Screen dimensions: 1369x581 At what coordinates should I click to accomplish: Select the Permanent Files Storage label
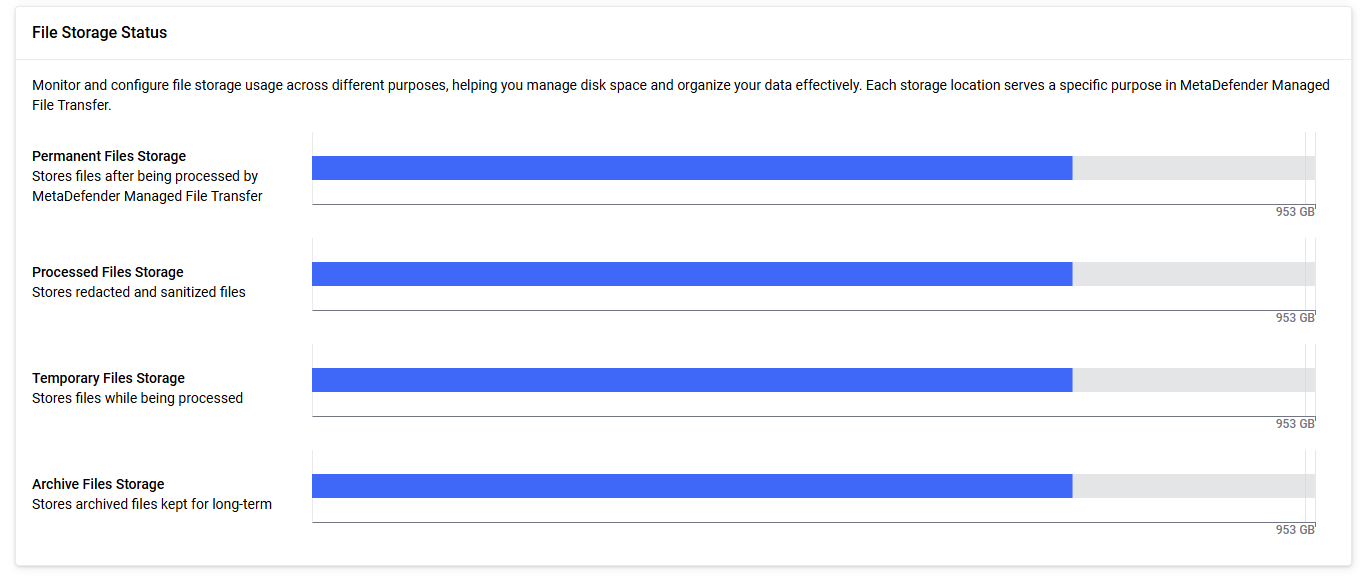(x=109, y=156)
